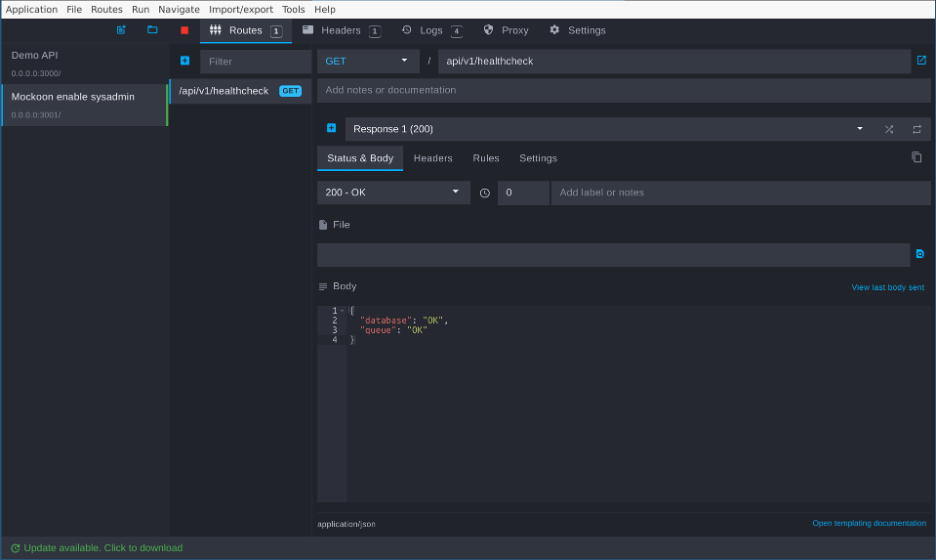Open the 200 - OK status dropdown

pyautogui.click(x=393, y=192)
